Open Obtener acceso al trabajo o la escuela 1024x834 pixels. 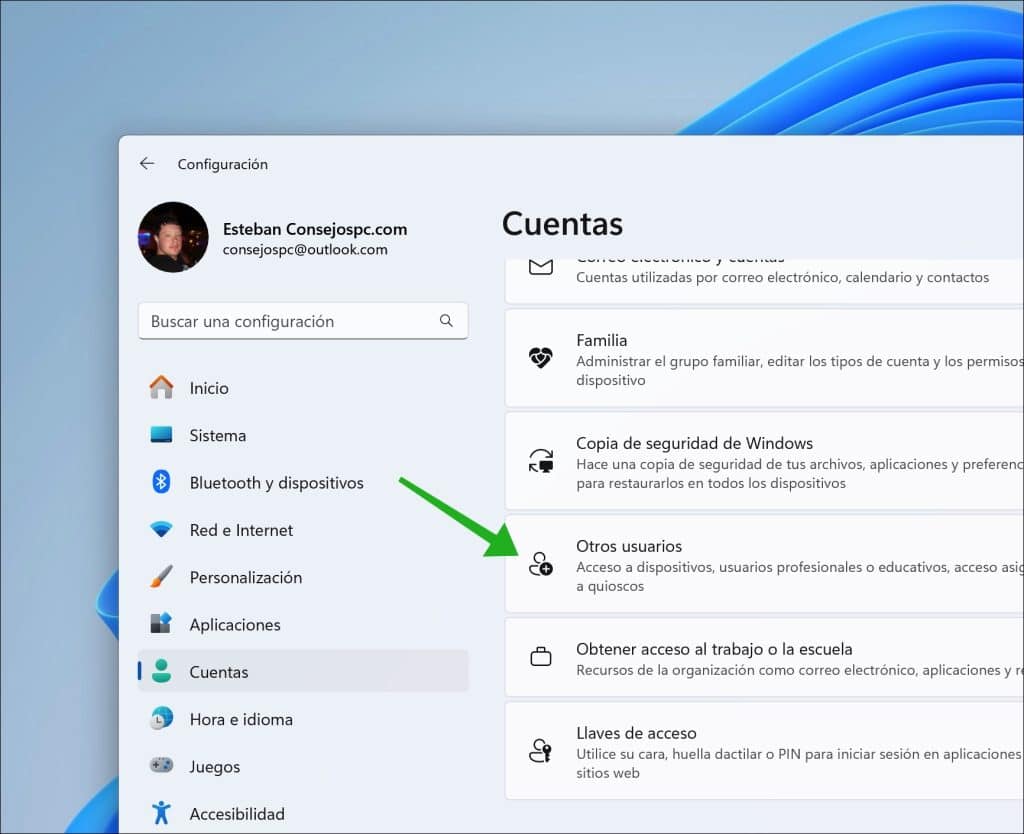pos(765,658)
